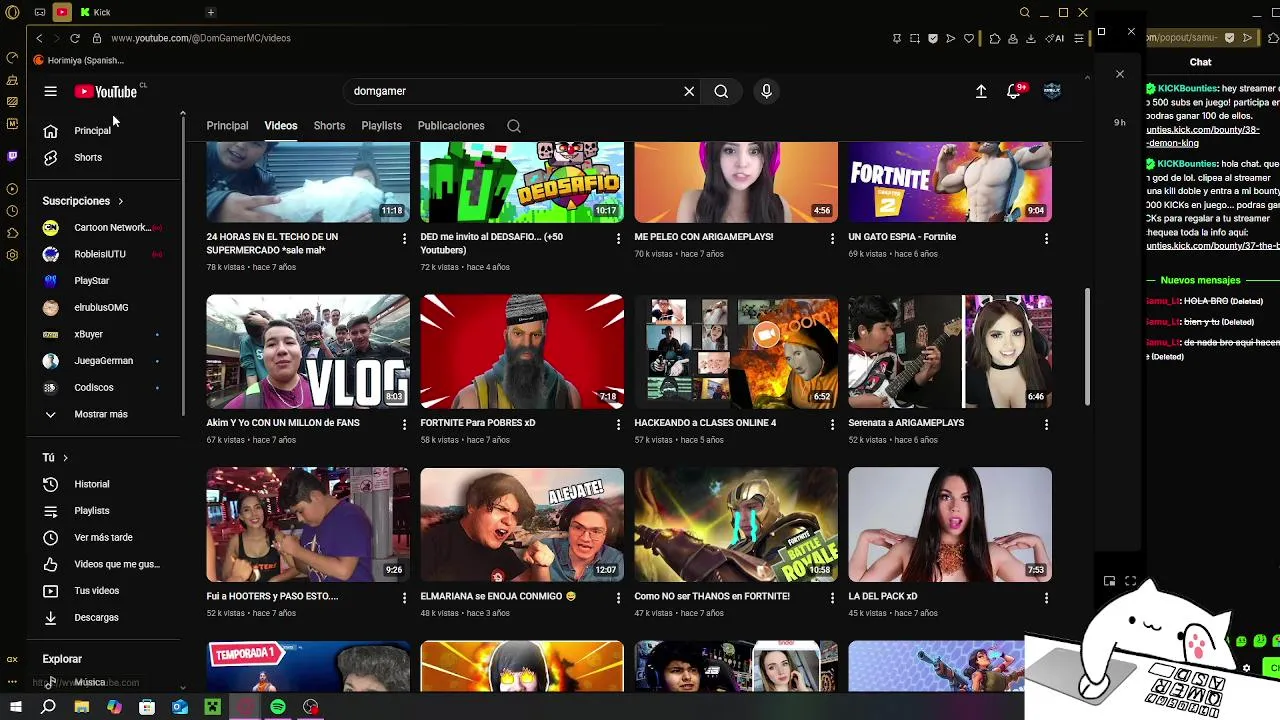Image resolution: width=1280 pixels, height=720 pixels.
Task: Open Horimiya bookmark in bookmarks bar
Action: click(80, 60)
